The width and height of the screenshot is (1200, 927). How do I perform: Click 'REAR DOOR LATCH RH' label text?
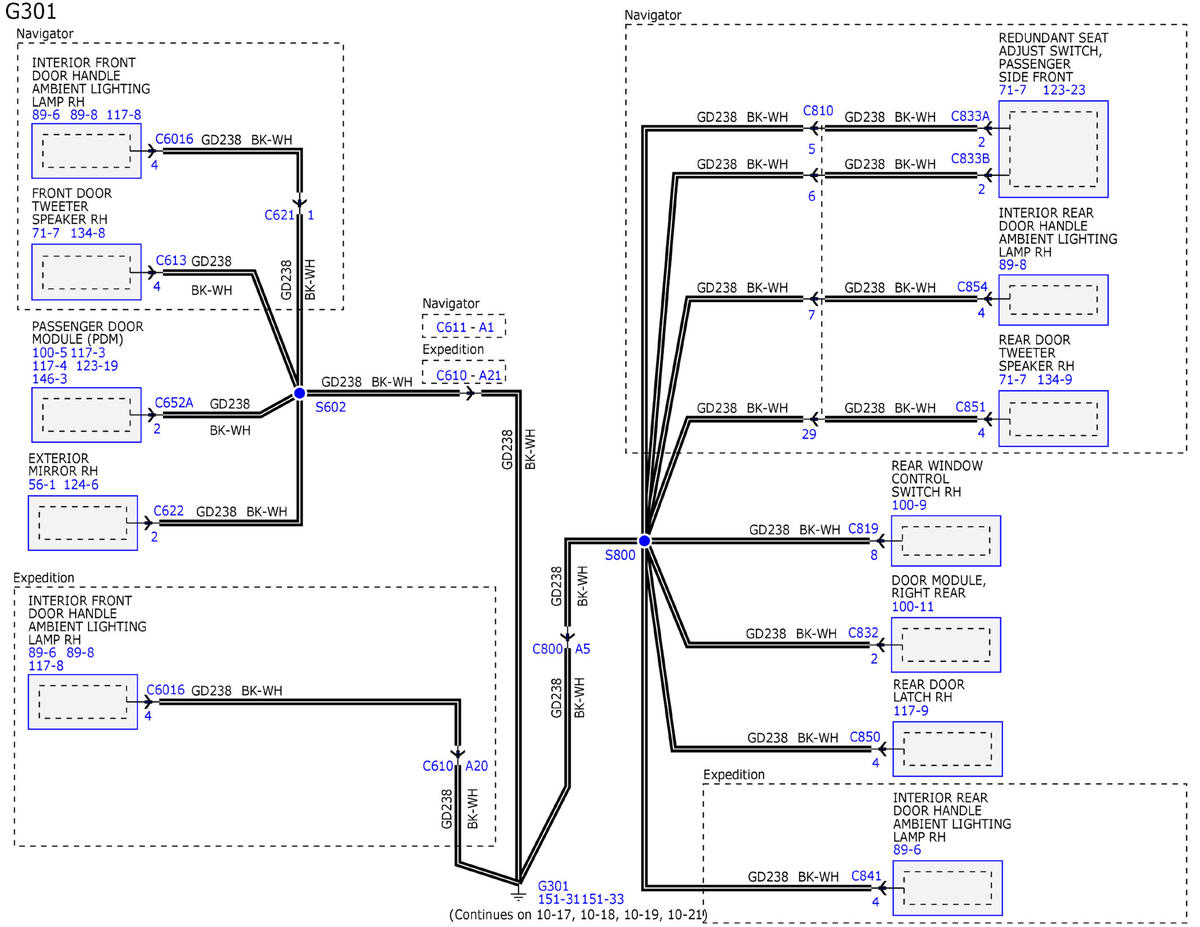(929, 691)
